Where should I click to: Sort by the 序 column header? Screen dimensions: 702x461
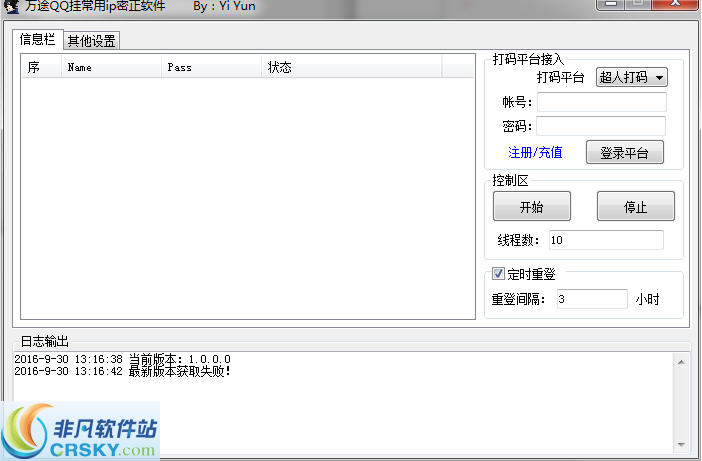coord(41,67)
